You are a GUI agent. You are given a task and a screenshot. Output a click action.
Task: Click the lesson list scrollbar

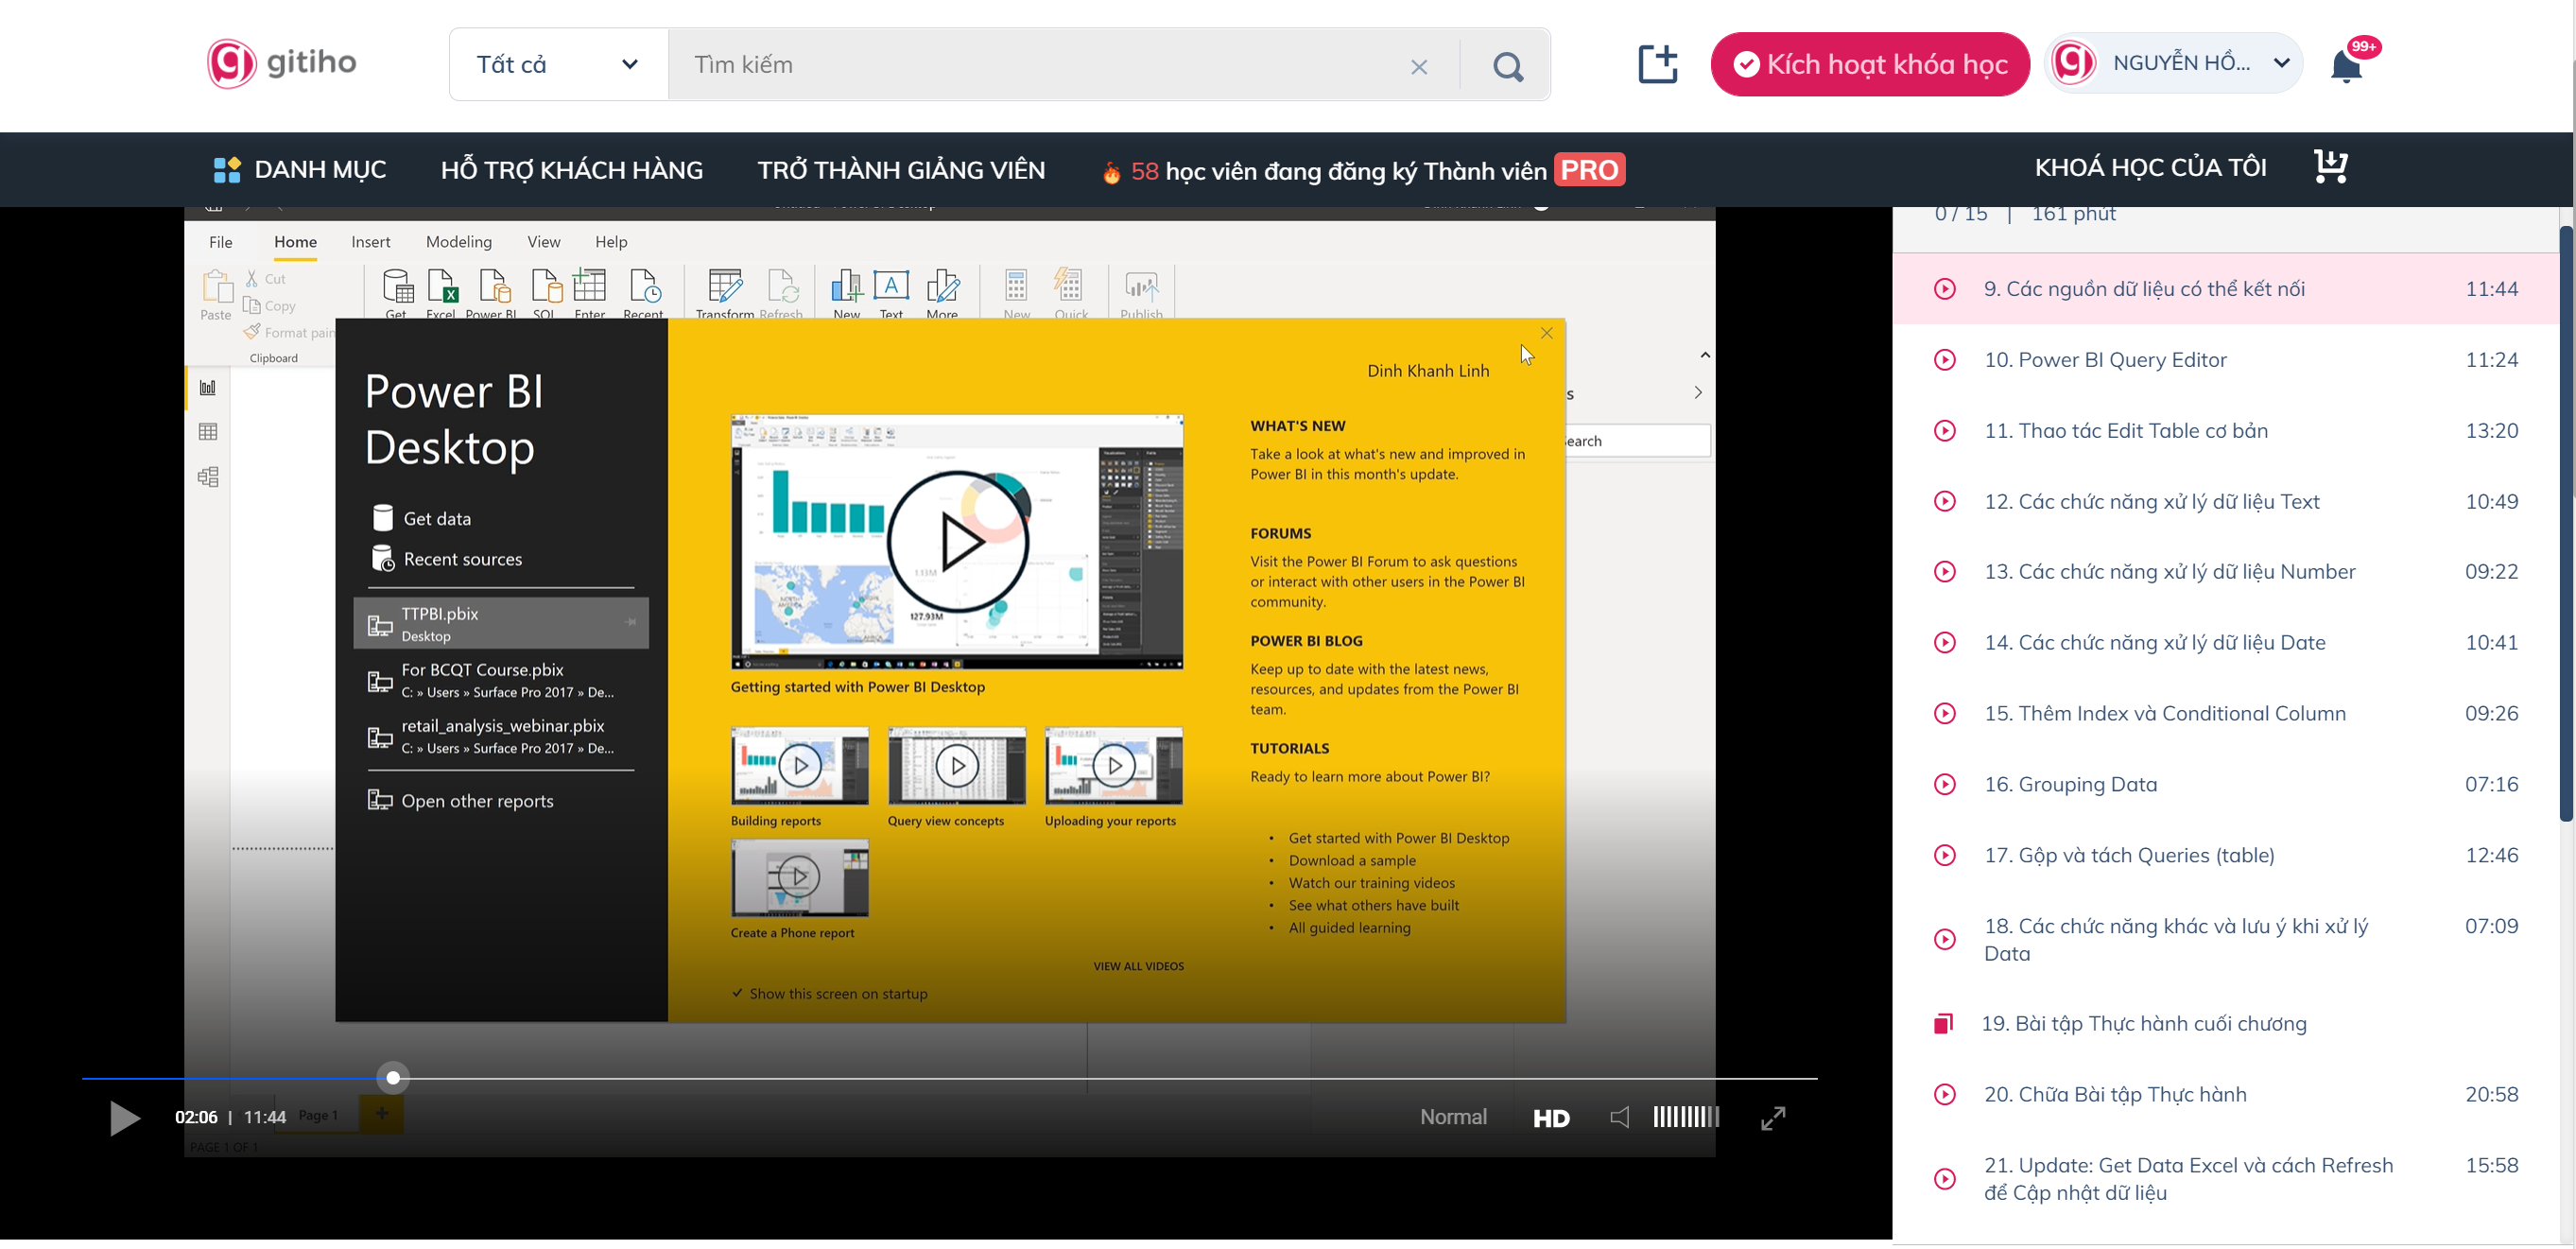coord(2565,523)
